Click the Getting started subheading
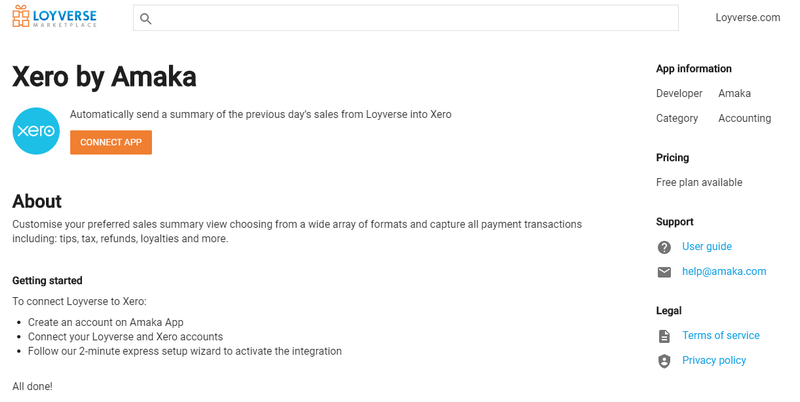The image size is (800, 402). [x=47, y=281]
